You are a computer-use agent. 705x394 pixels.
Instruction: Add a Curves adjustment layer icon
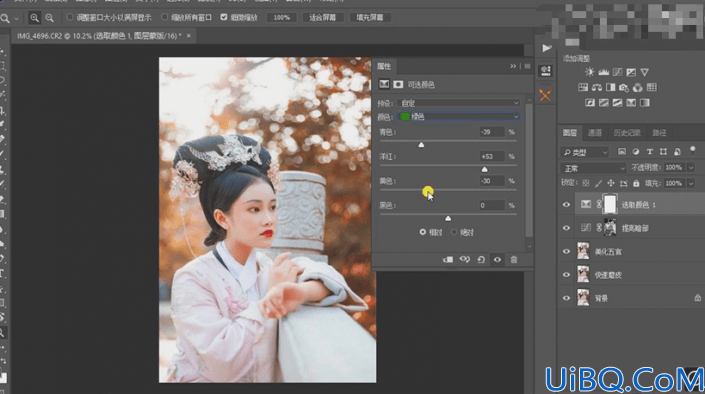[617, 72]
